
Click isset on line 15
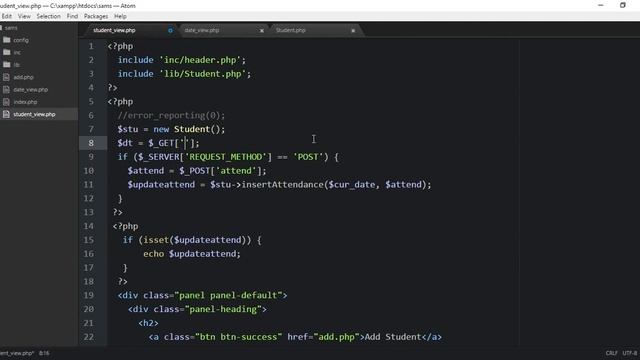[156, 240]
